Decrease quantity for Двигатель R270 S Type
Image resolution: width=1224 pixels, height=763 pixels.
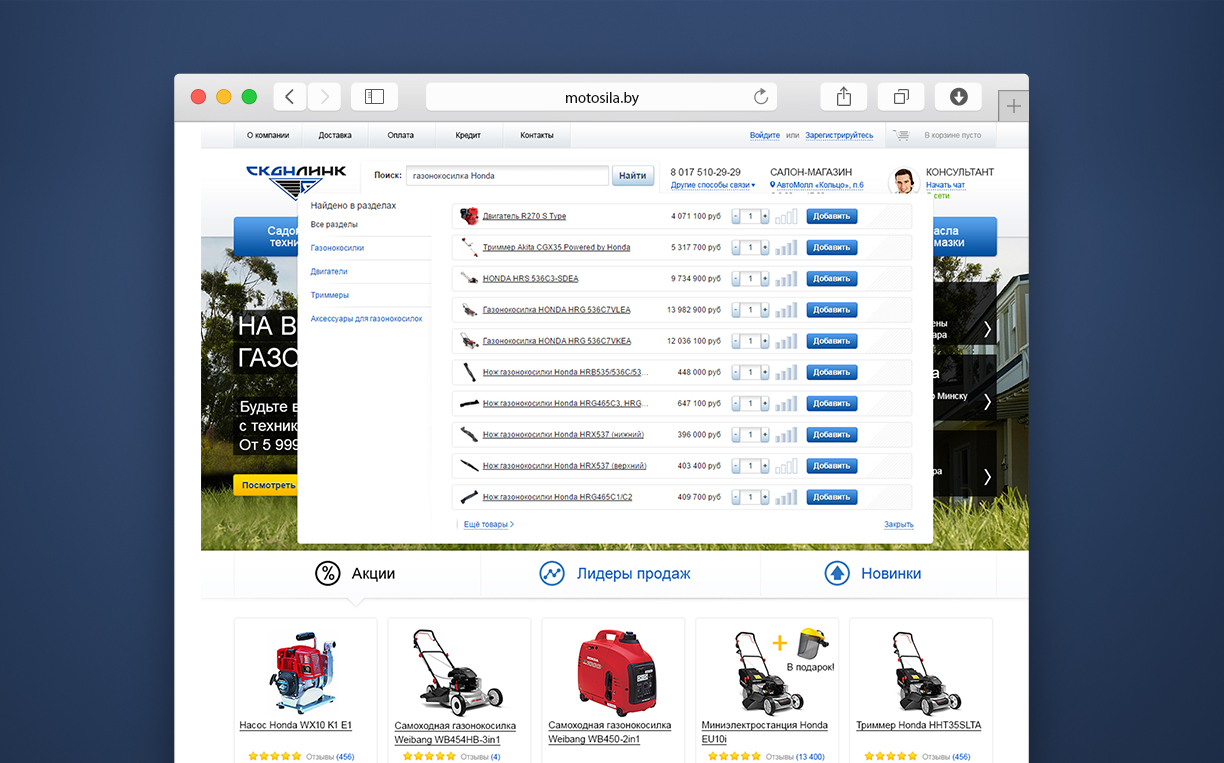coord(736,216)
